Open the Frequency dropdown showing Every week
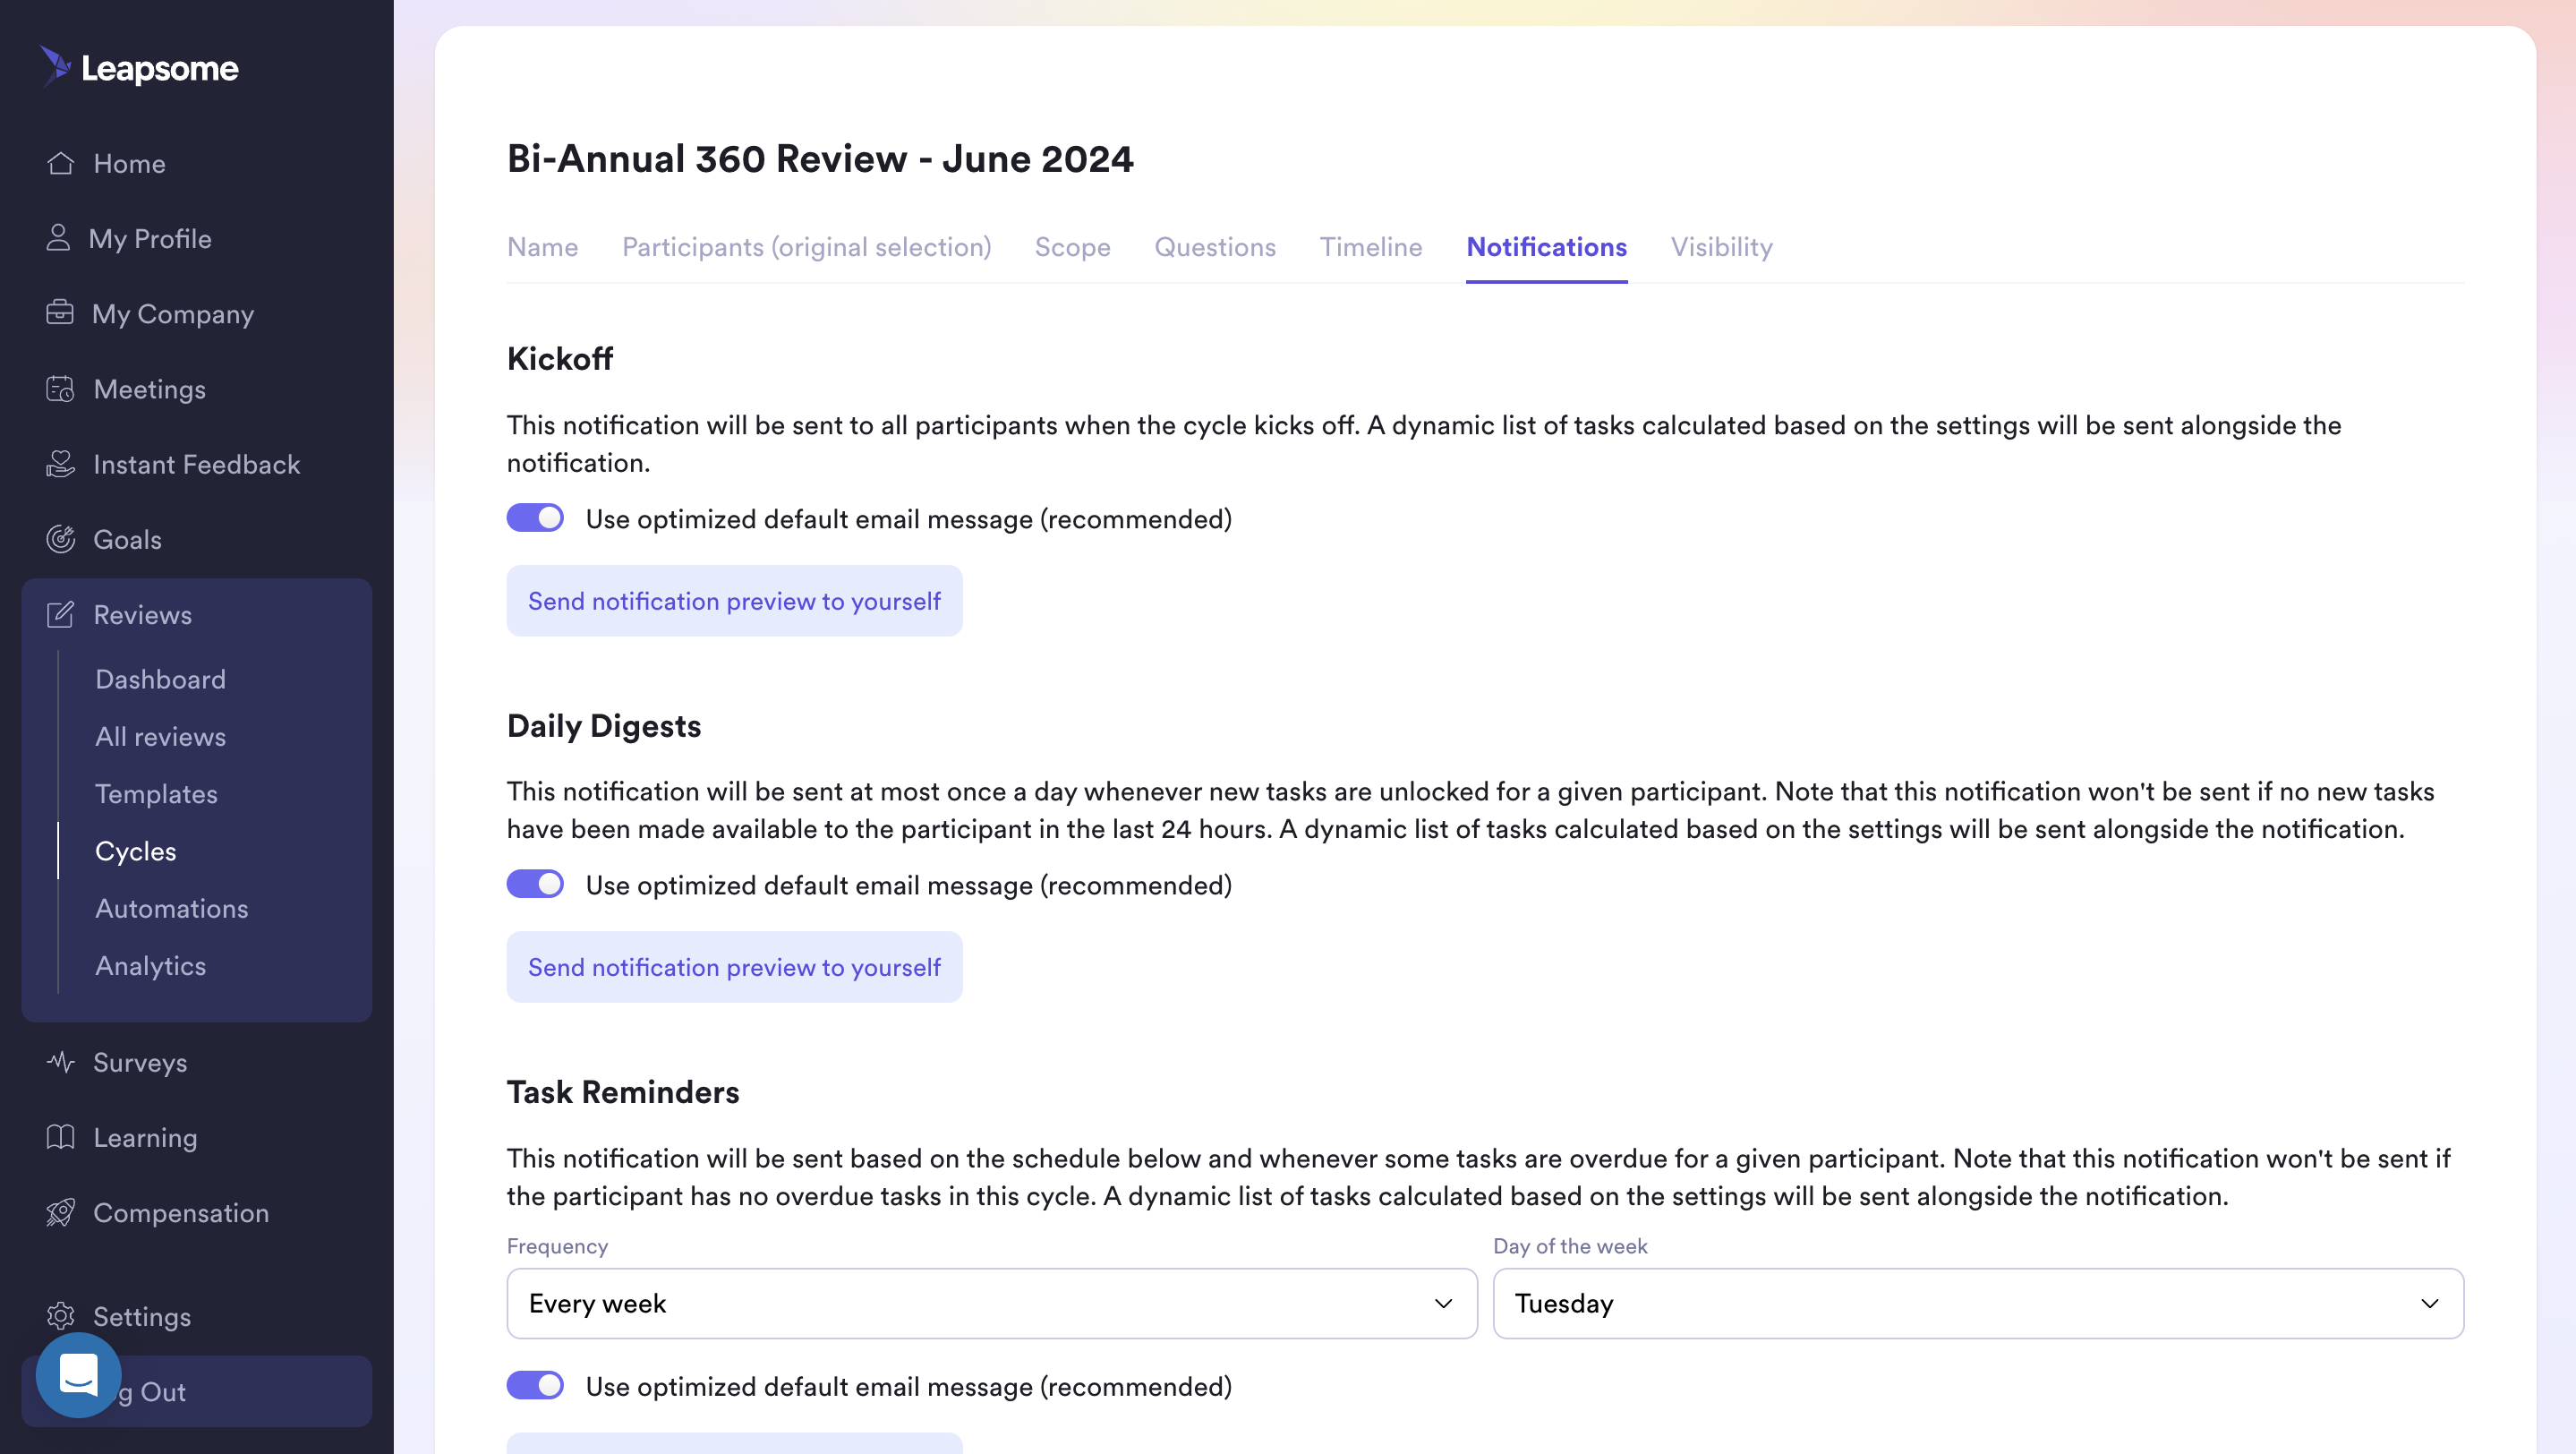2576x1454 pixels. point(991,1303)
